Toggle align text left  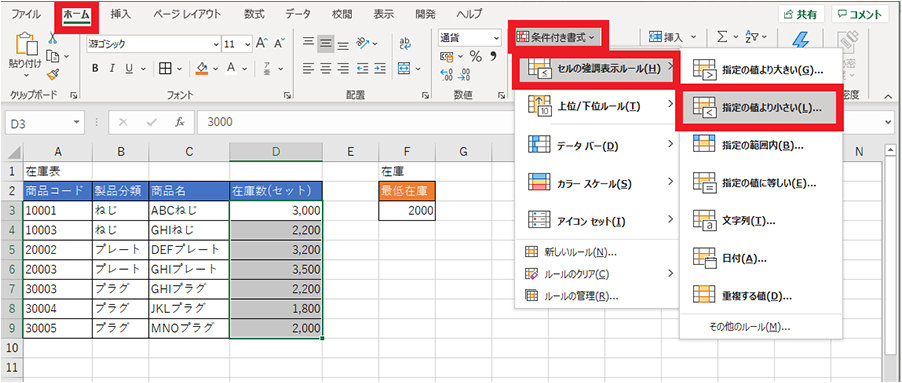pyautogui.click(x=309, y=68)
